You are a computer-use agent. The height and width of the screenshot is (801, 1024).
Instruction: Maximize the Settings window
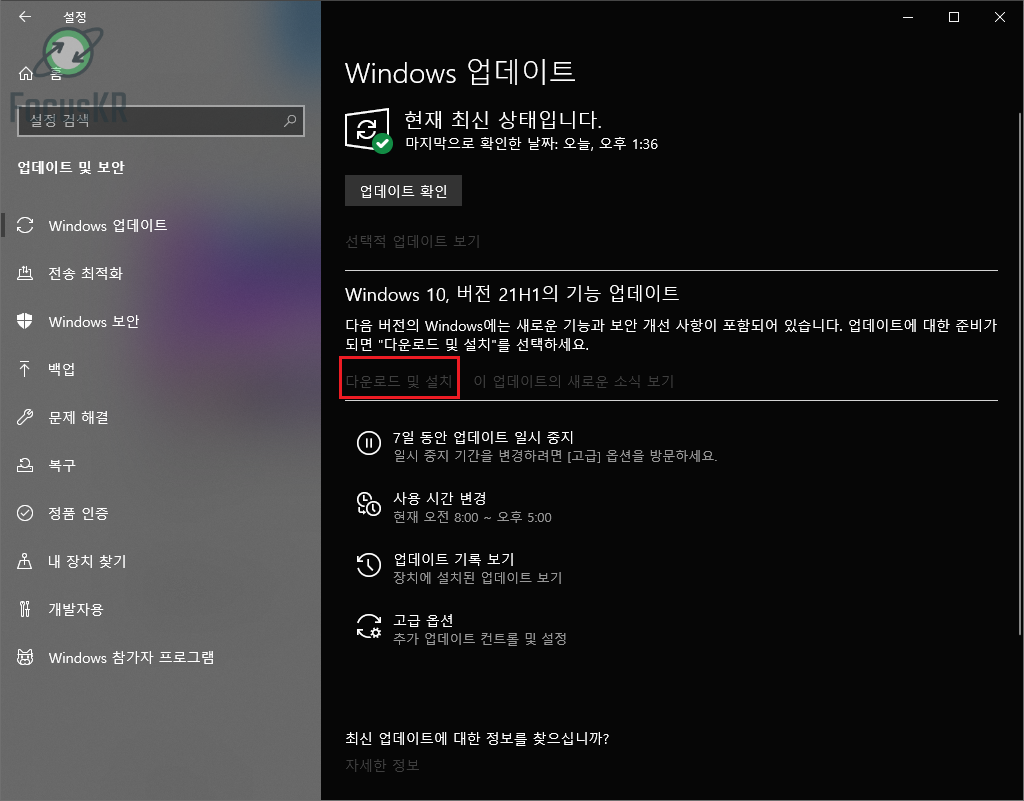tap(954, 18)
